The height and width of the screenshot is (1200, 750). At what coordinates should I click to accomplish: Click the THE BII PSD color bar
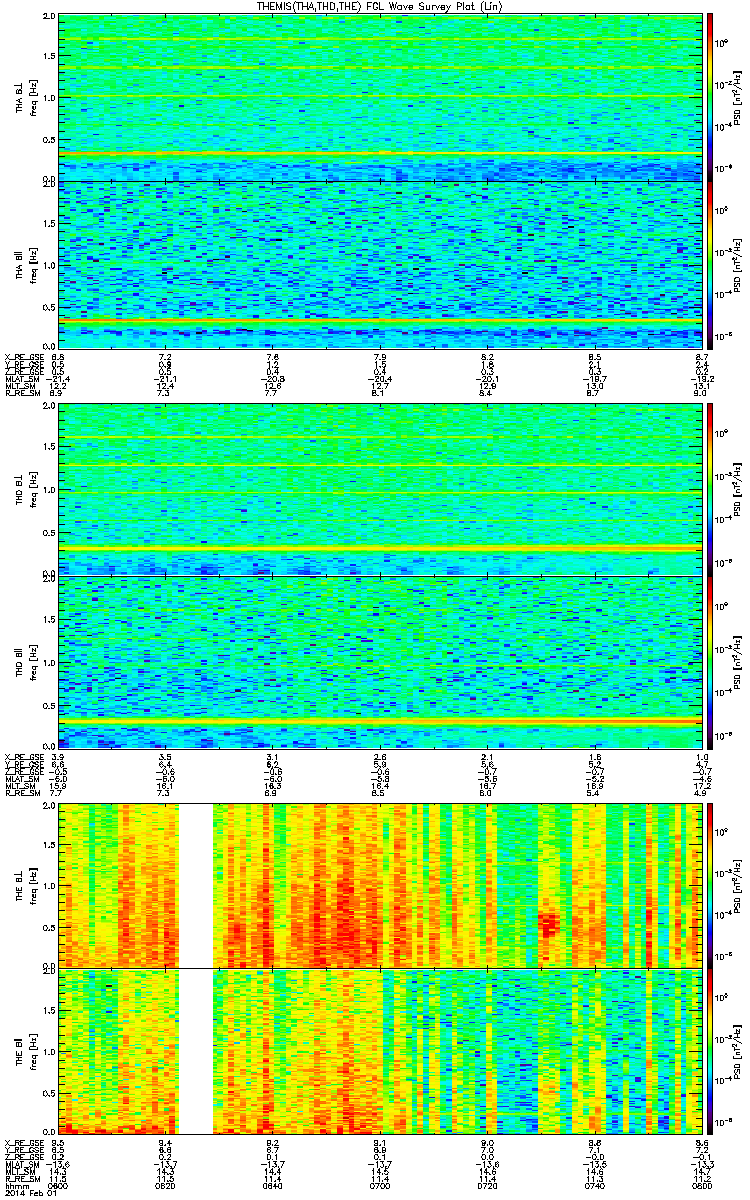(x=709, y=1050)
